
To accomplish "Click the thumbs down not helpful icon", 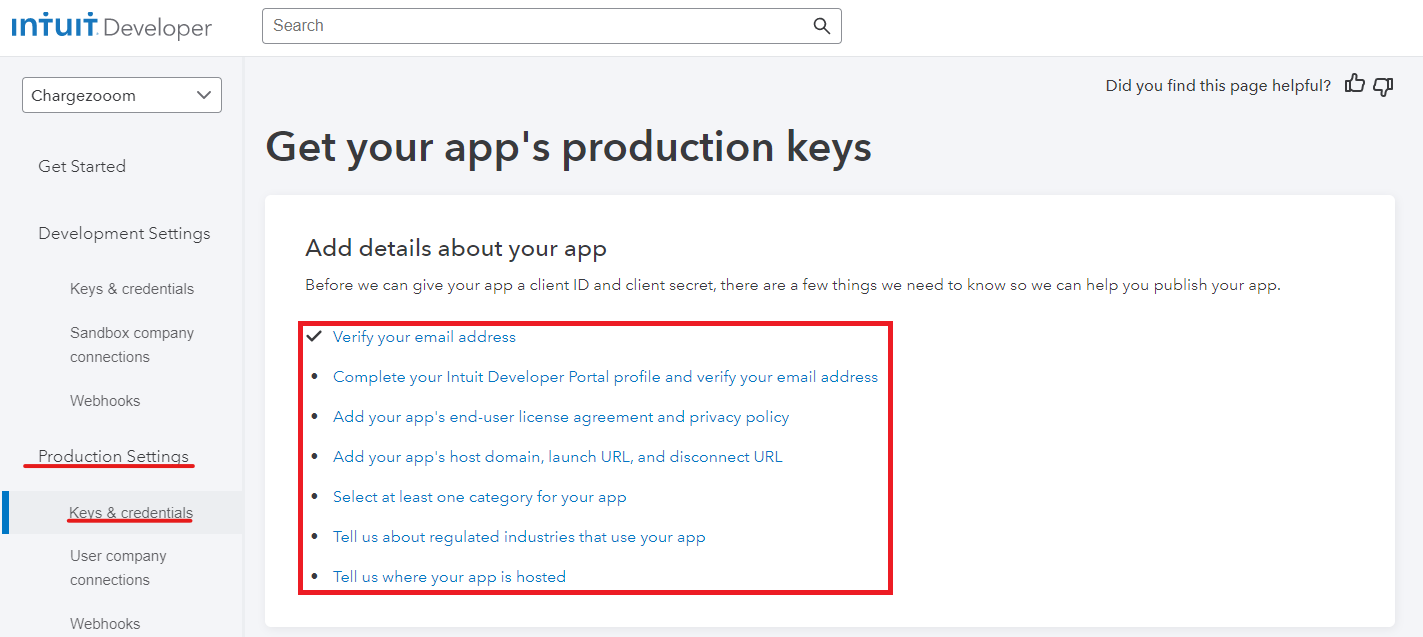I will pos(1383,86).
